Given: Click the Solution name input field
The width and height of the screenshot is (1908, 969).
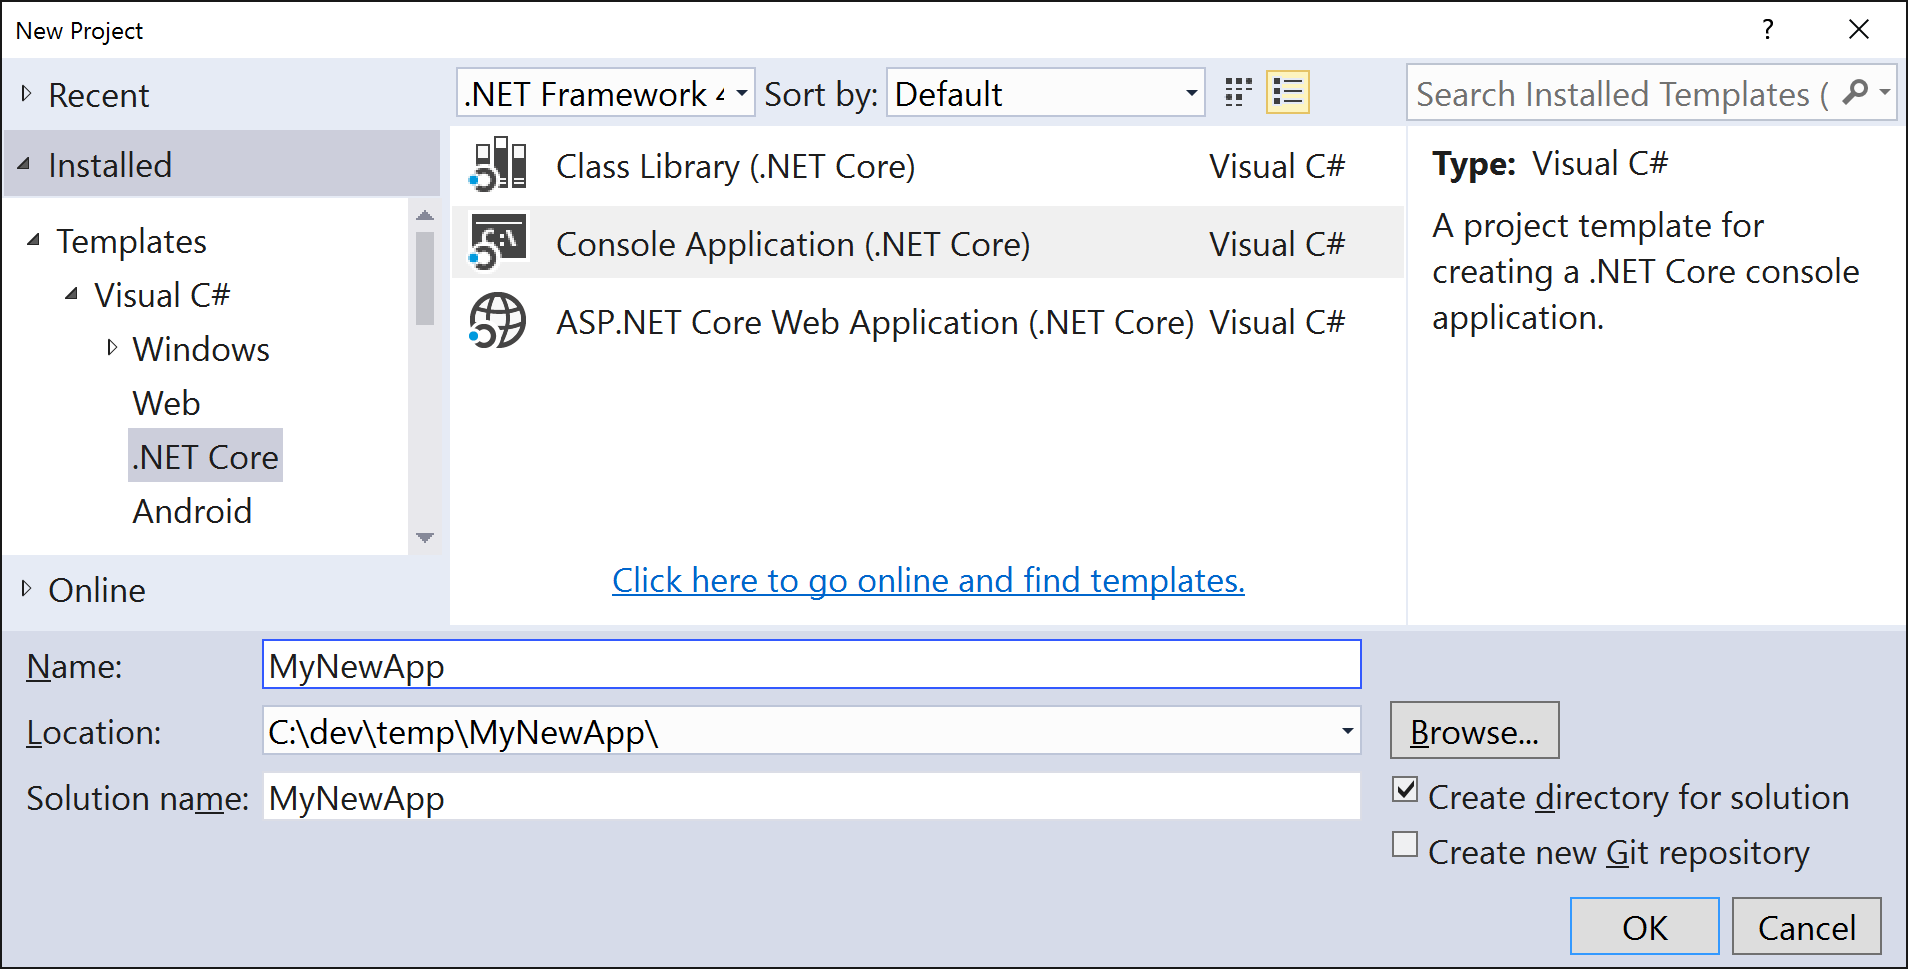Looking at the screenshot, I should tap(811, 797).
